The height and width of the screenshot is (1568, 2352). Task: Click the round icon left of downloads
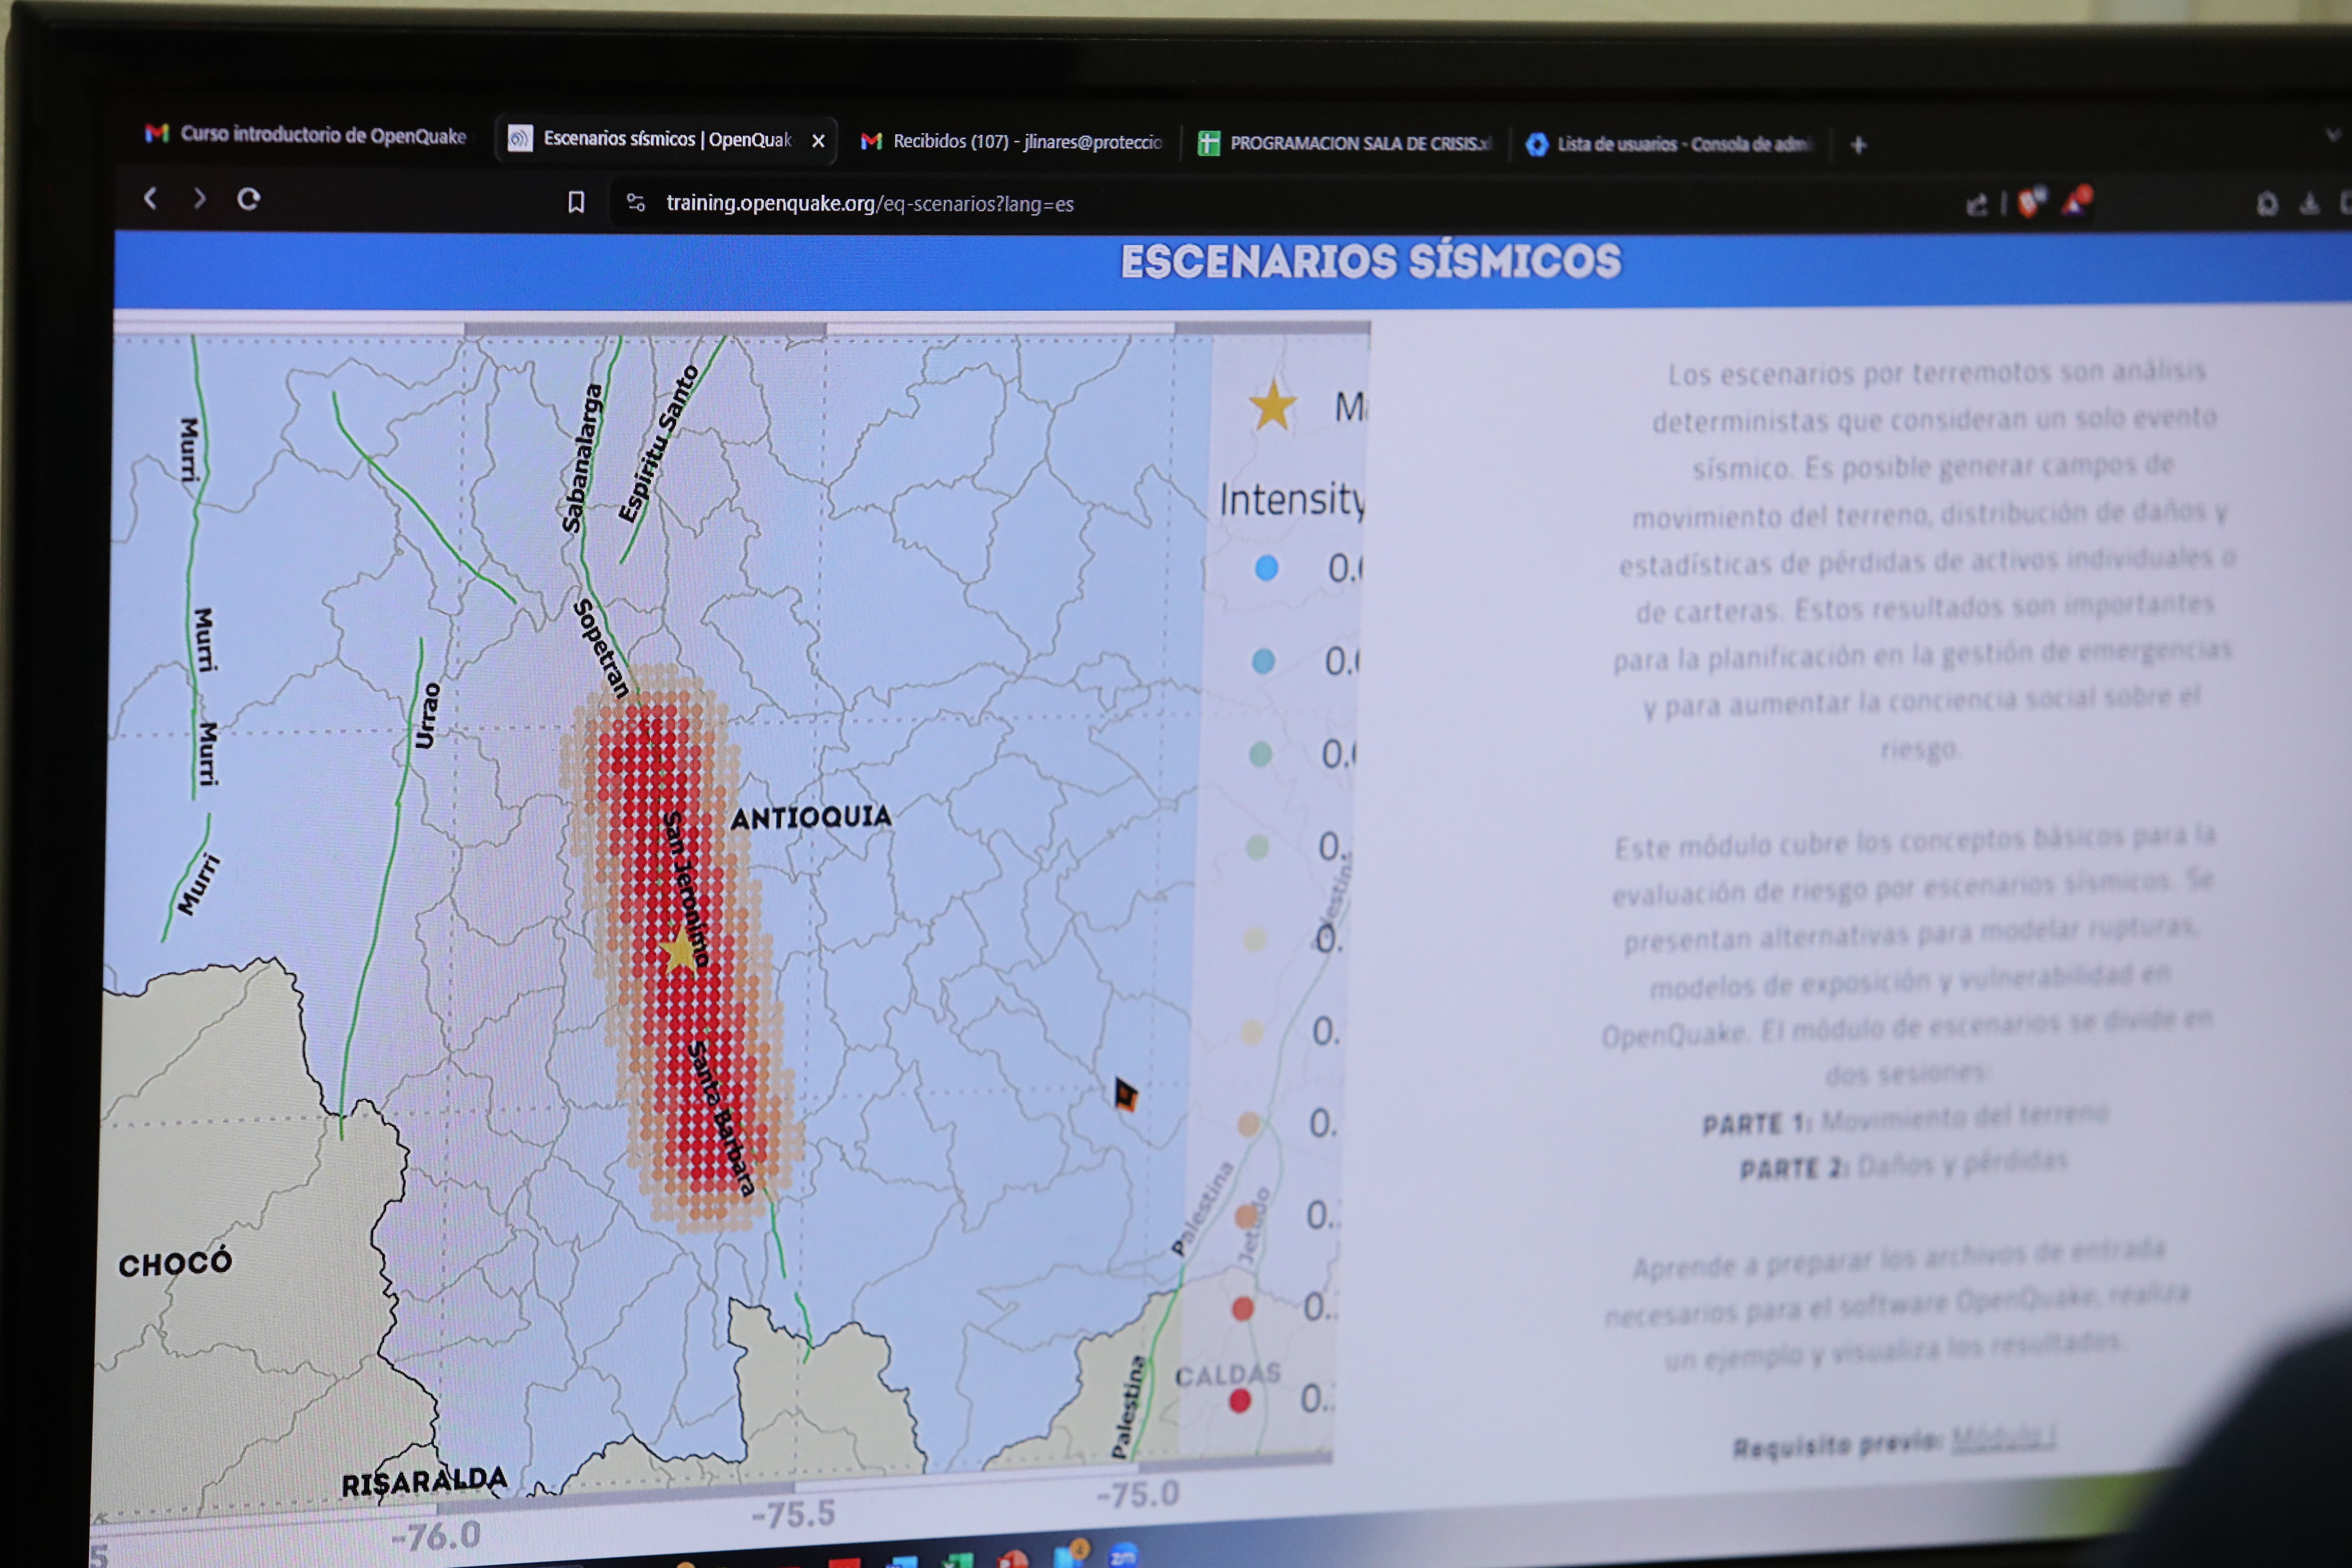2267,204
